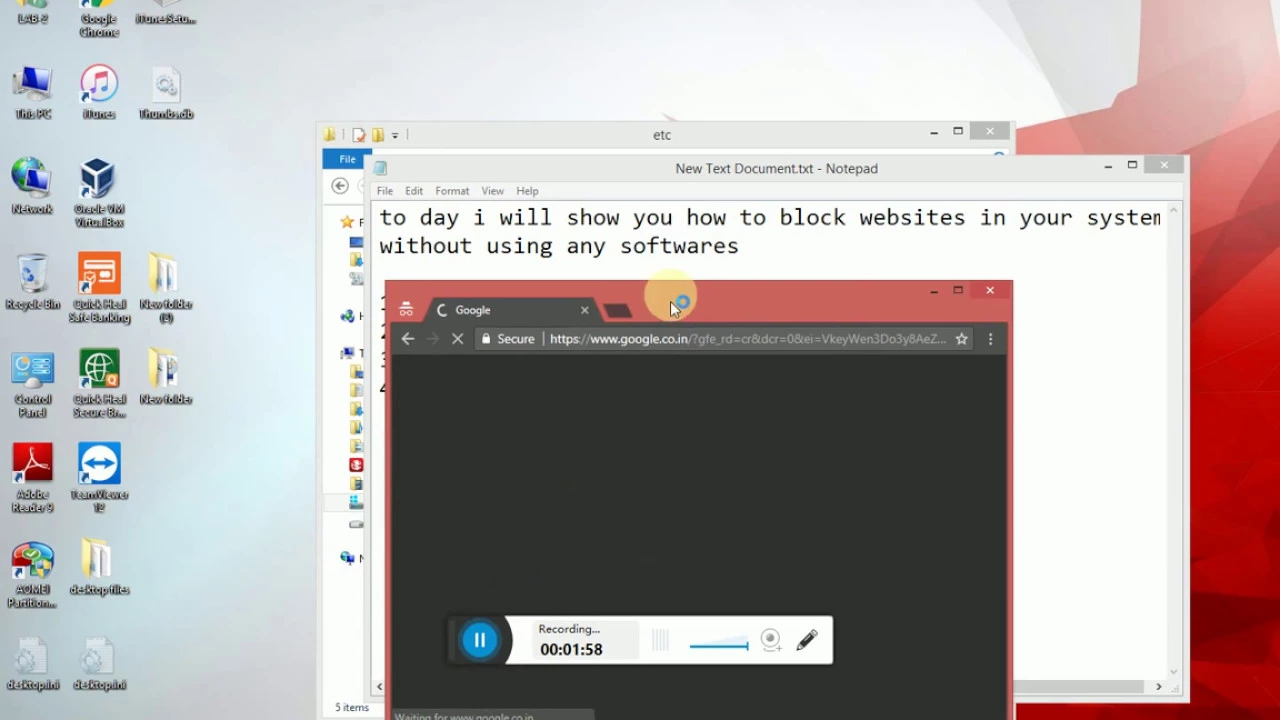
Task: Click the File tab in etc Explorer window
Action: point(347,159)
